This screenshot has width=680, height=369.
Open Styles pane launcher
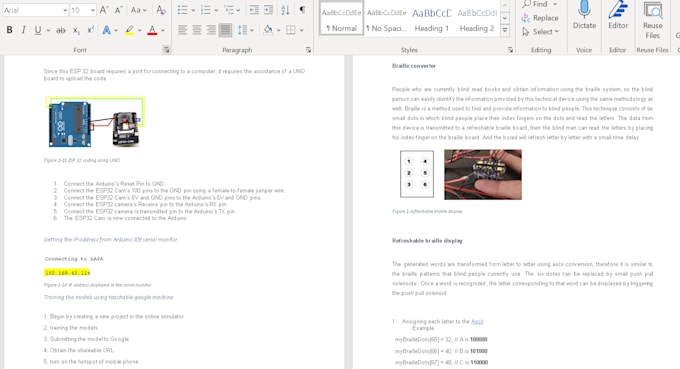click(x=510, y=50)
